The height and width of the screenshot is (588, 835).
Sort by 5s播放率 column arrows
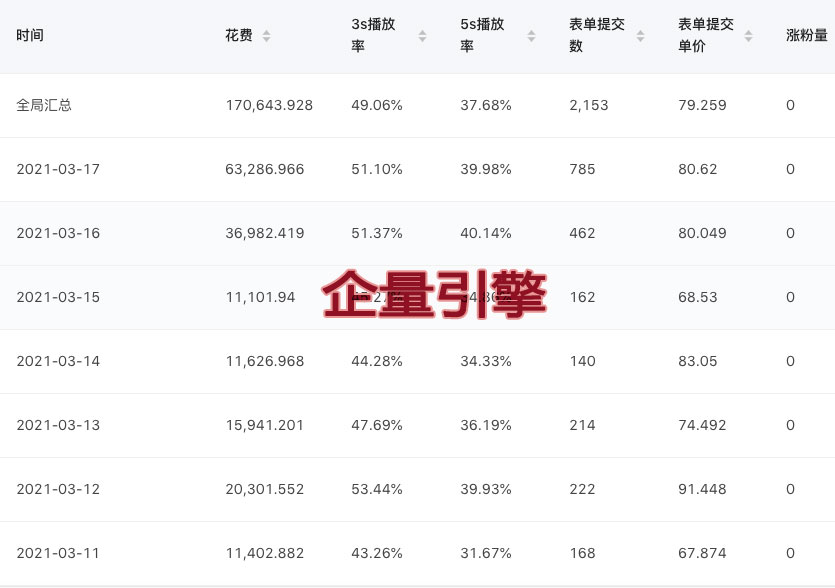pos(531,36)
